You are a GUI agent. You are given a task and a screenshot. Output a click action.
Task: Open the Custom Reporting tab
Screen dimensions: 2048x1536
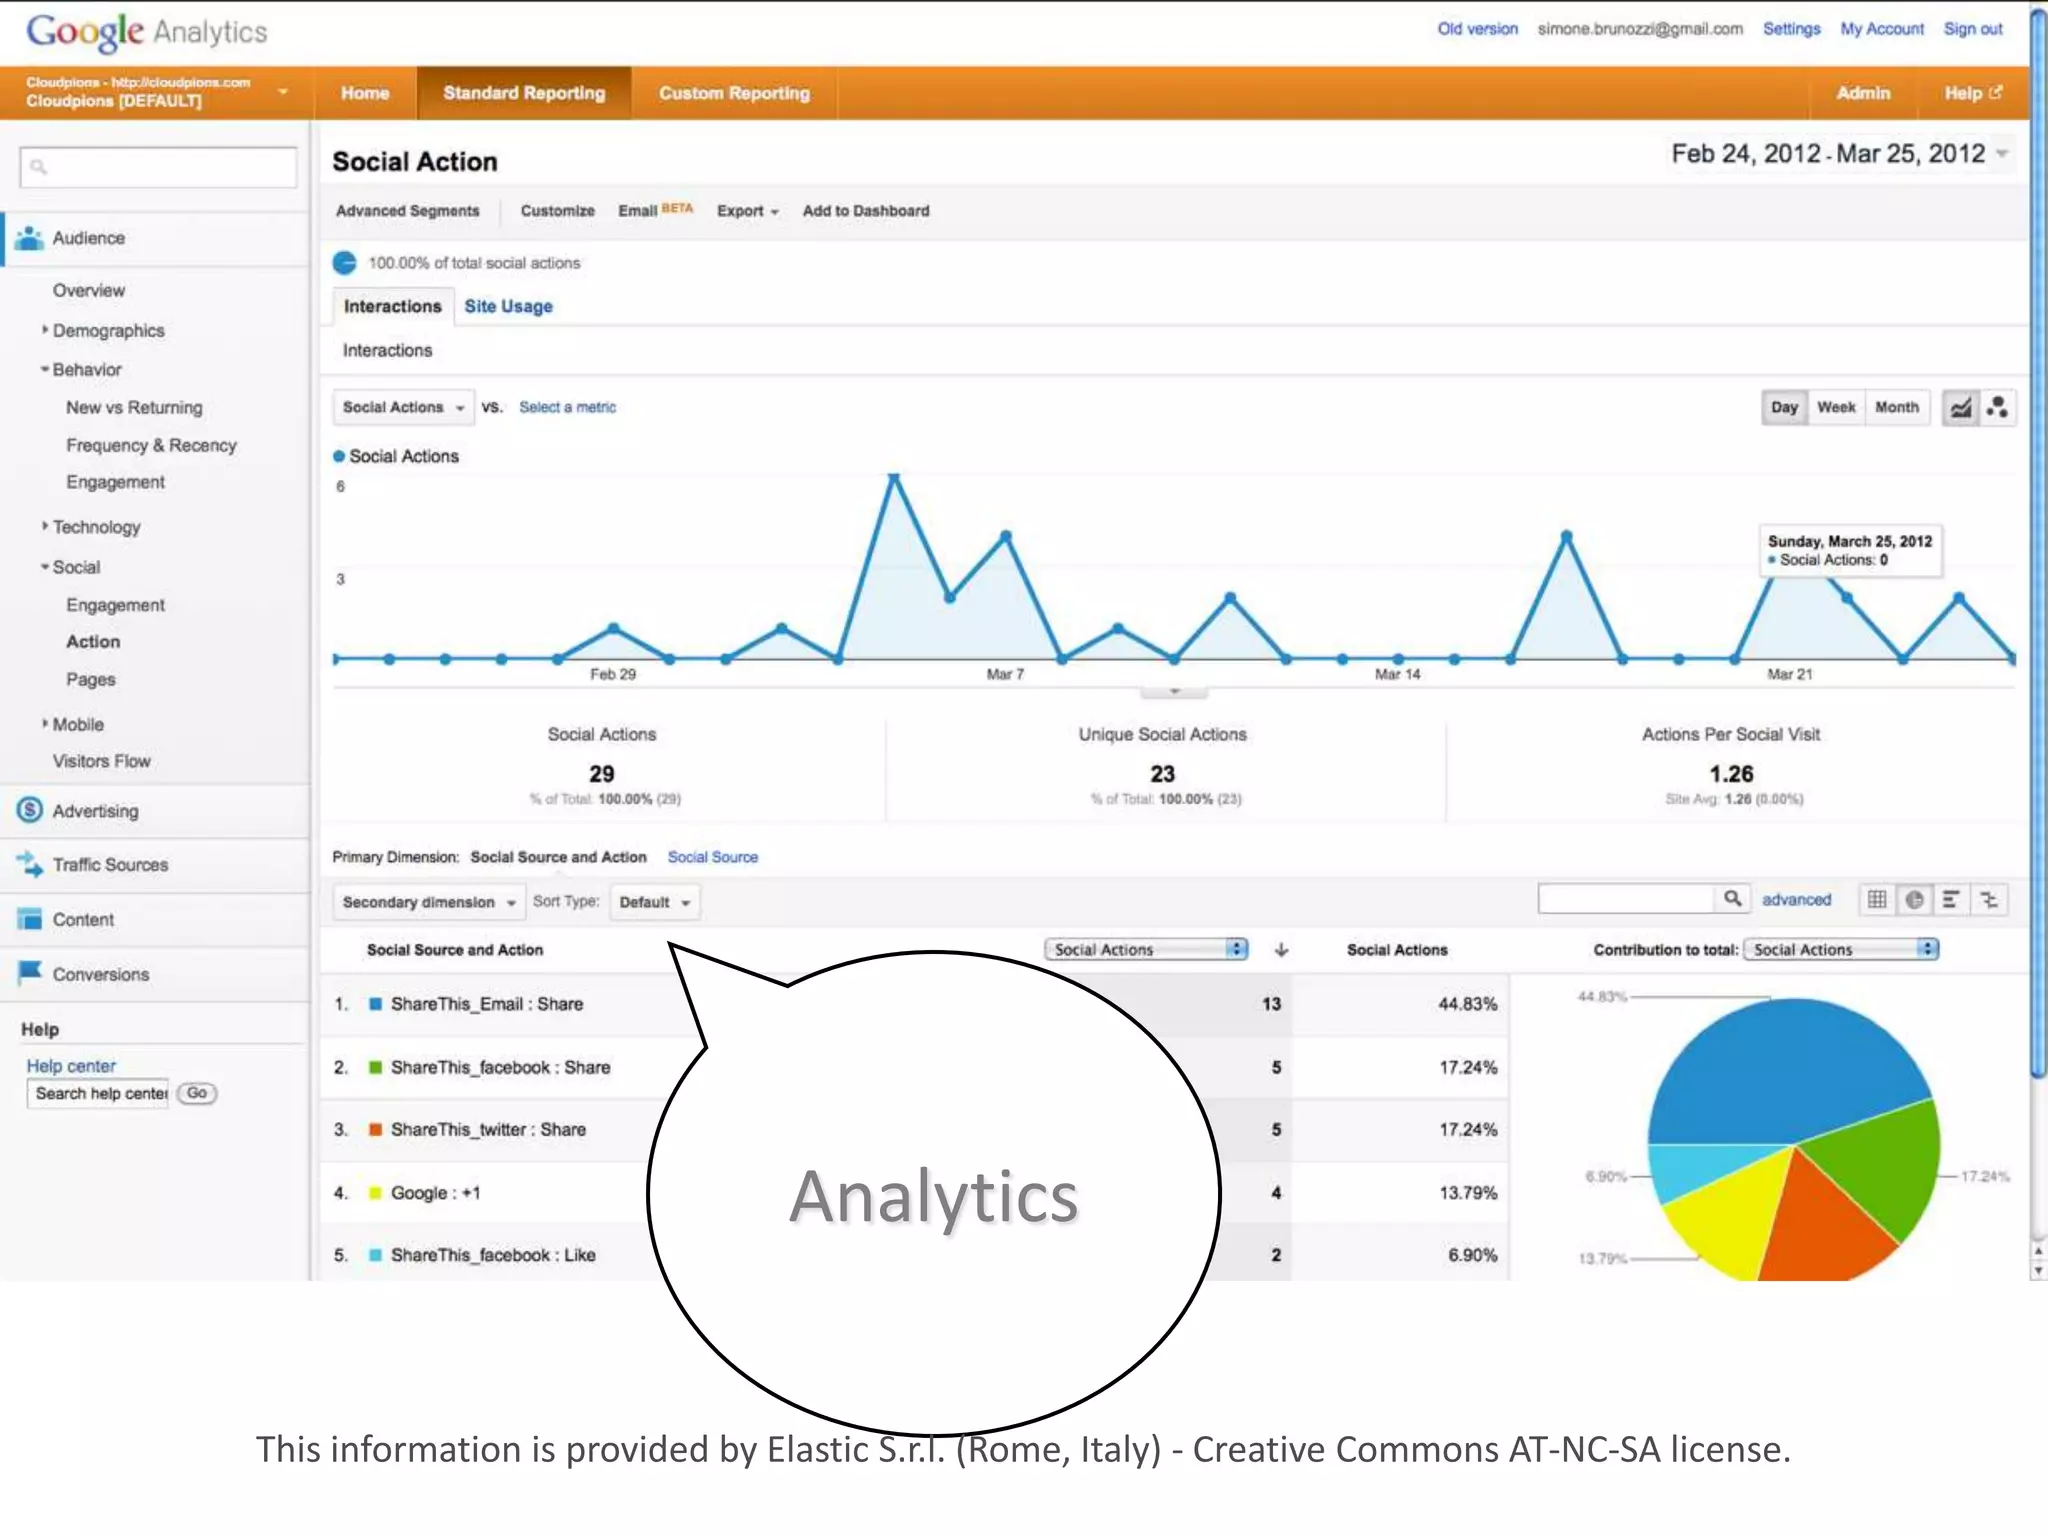[734, 93]
